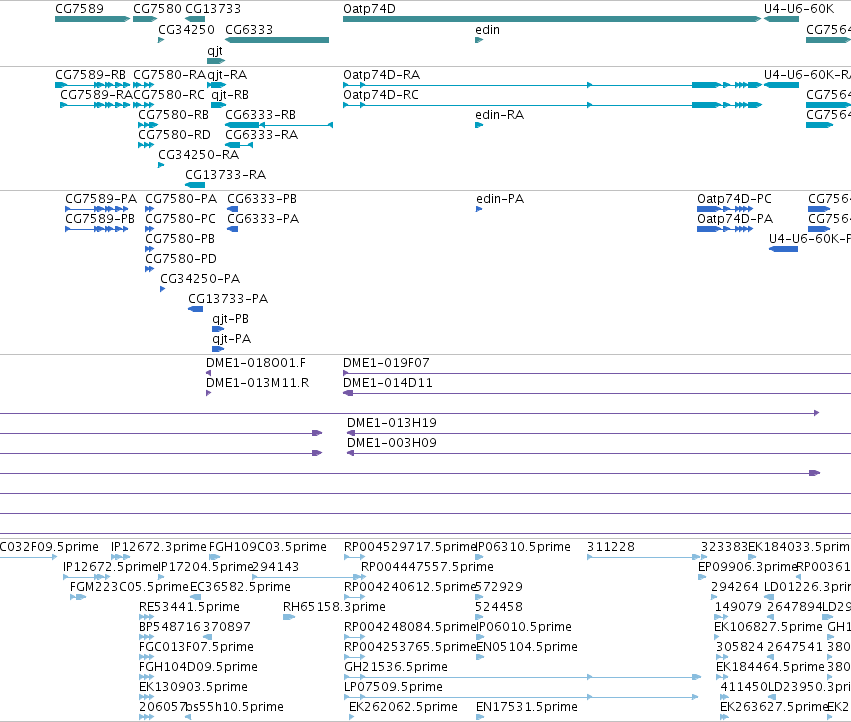The width and height of the screenshot is (851, 722).
Task: Click the DME1-013H19 BAC label
Action: (391, 423)
